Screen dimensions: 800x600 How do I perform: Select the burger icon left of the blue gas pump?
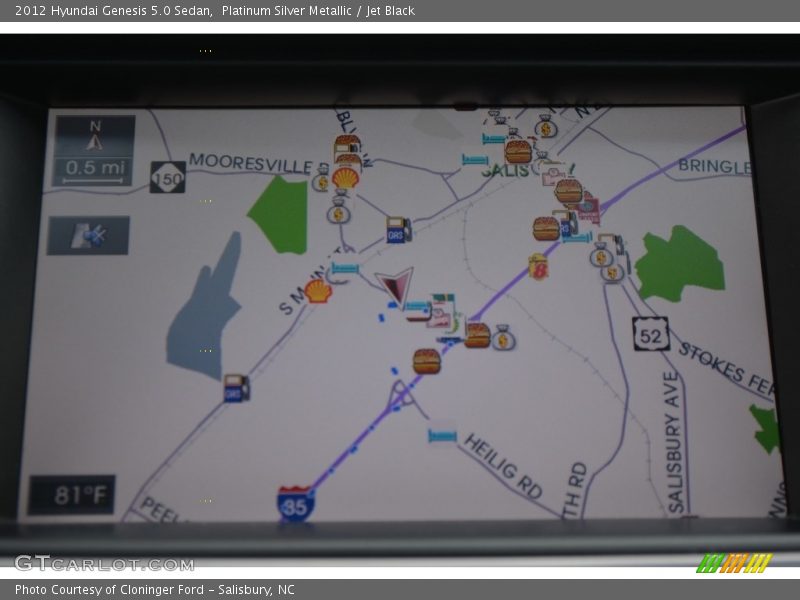(546, 229)
